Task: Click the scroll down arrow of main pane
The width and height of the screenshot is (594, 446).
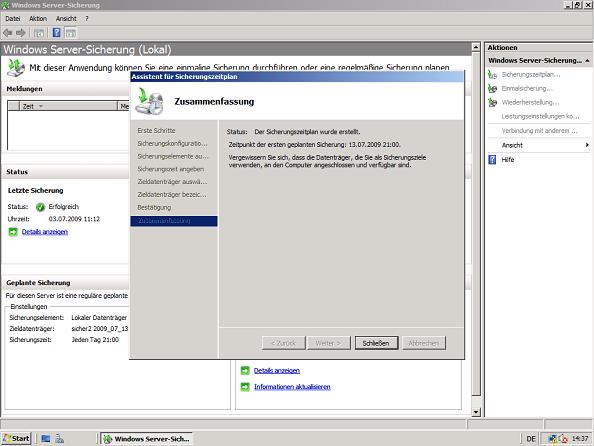Action: pyautogui.click(x=476, y=412)
